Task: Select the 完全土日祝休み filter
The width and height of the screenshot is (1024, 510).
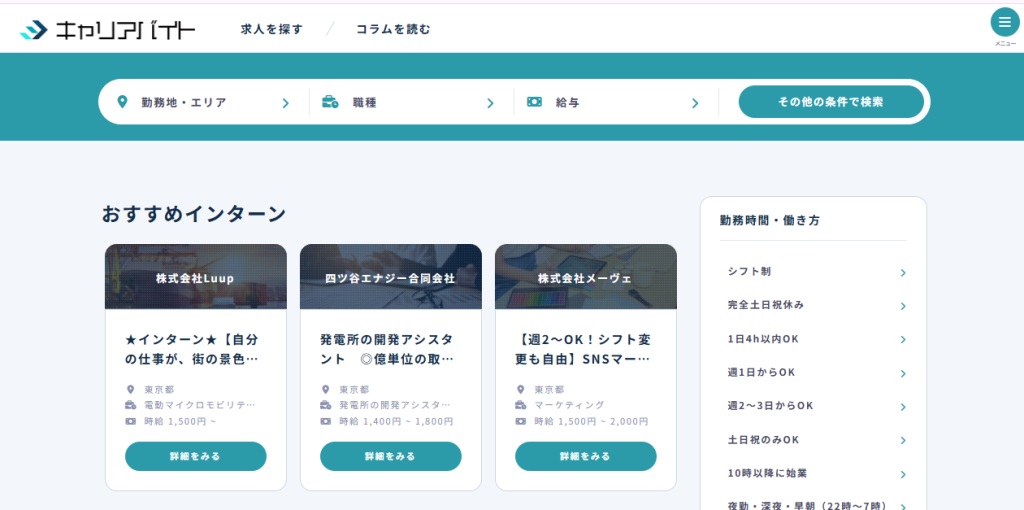Action: [815, 305]
